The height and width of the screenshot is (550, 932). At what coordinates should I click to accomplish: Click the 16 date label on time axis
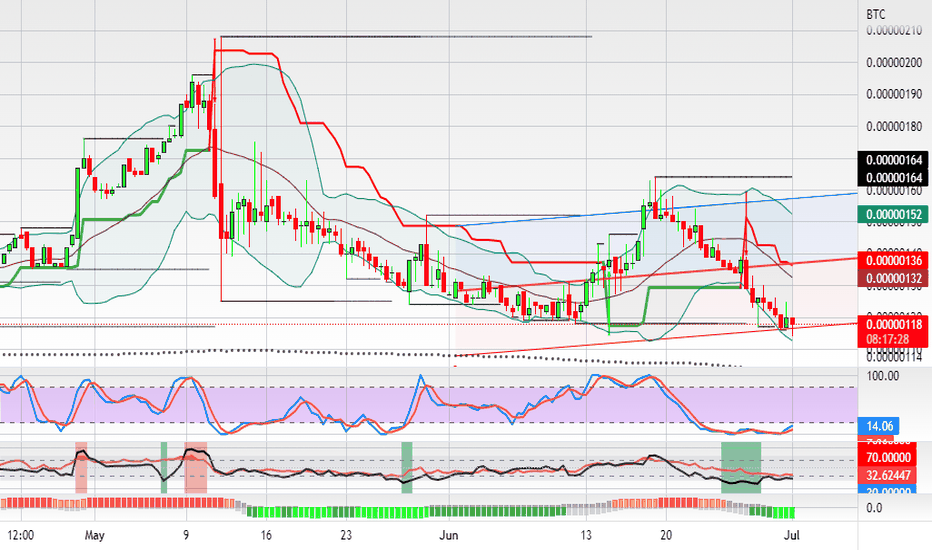tap(266, 535)
